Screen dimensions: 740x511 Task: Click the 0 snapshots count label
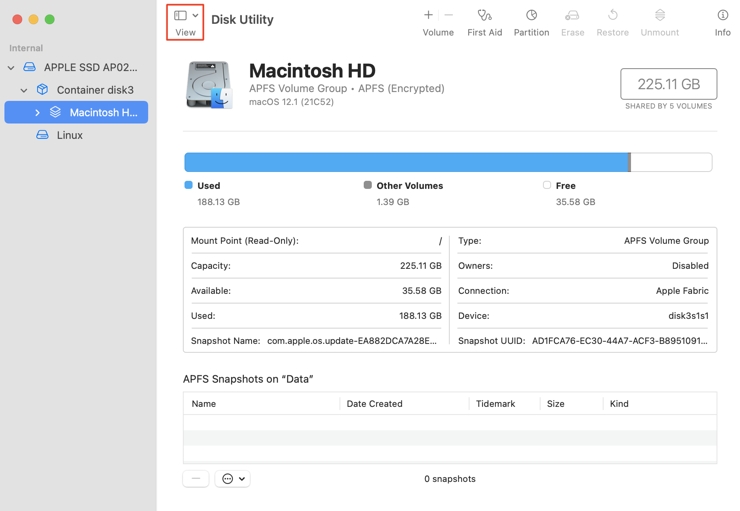coord(450,479)
